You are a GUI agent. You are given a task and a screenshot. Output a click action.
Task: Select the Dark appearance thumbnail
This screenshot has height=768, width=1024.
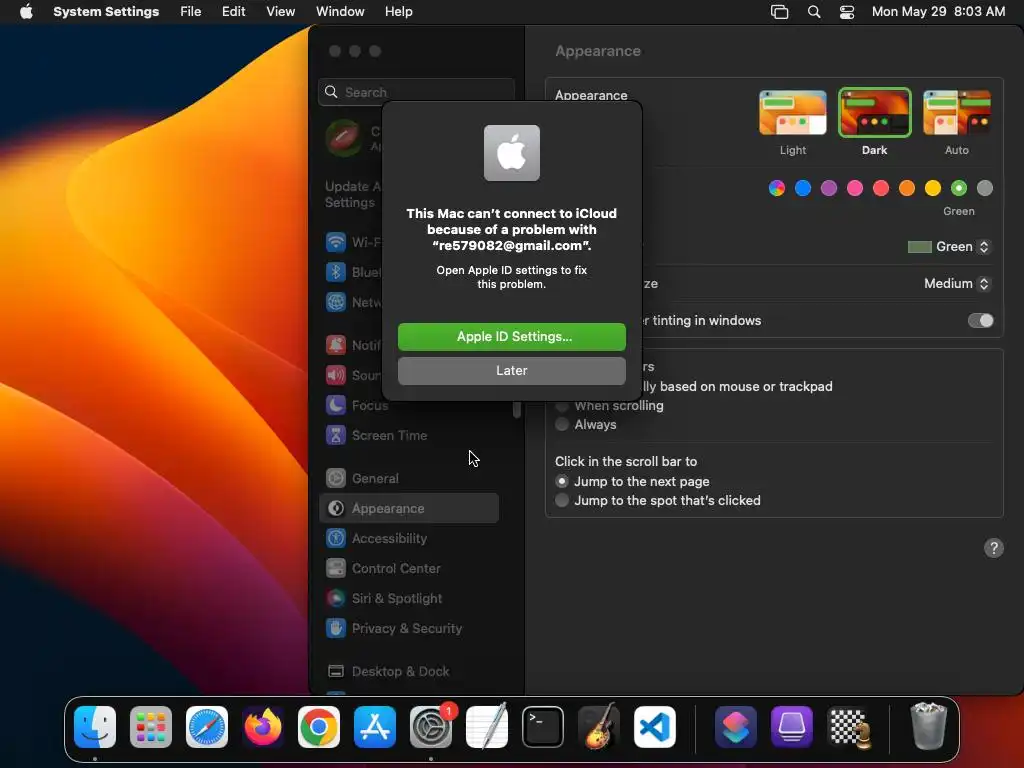point(874,113)
